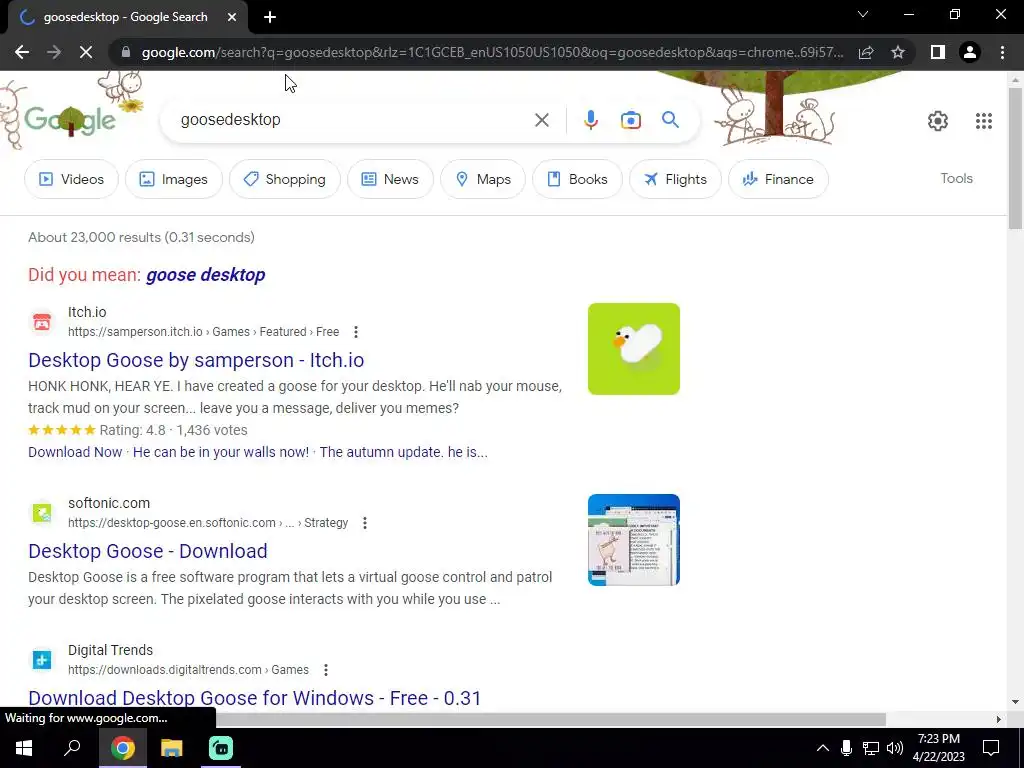This screenshot has height=768, width=1024.
Task: Open Google quick settings gear
Action: tap(938, 121)
